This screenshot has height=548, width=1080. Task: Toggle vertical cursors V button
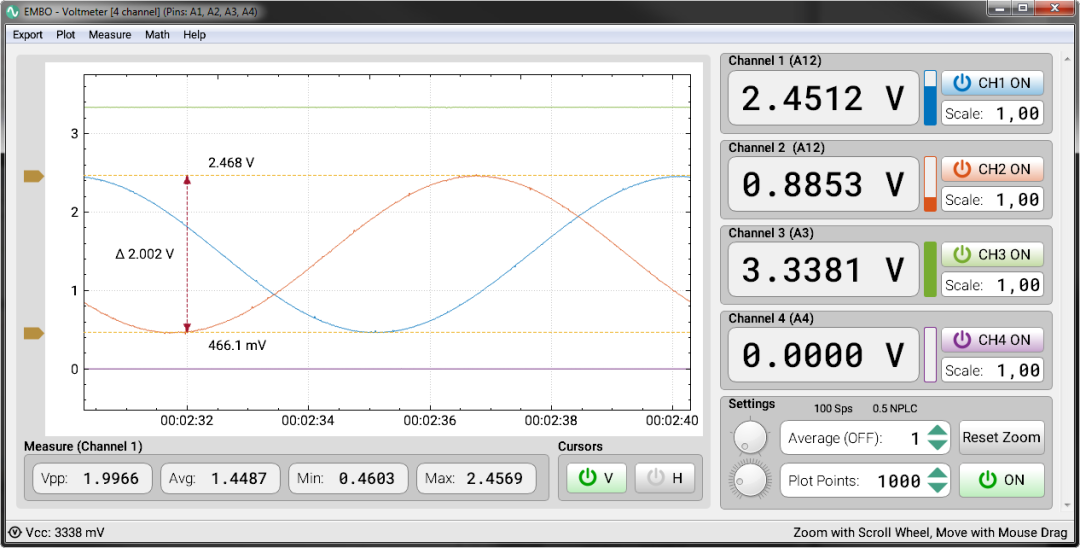pyautogui.click(x=596, y=478)
